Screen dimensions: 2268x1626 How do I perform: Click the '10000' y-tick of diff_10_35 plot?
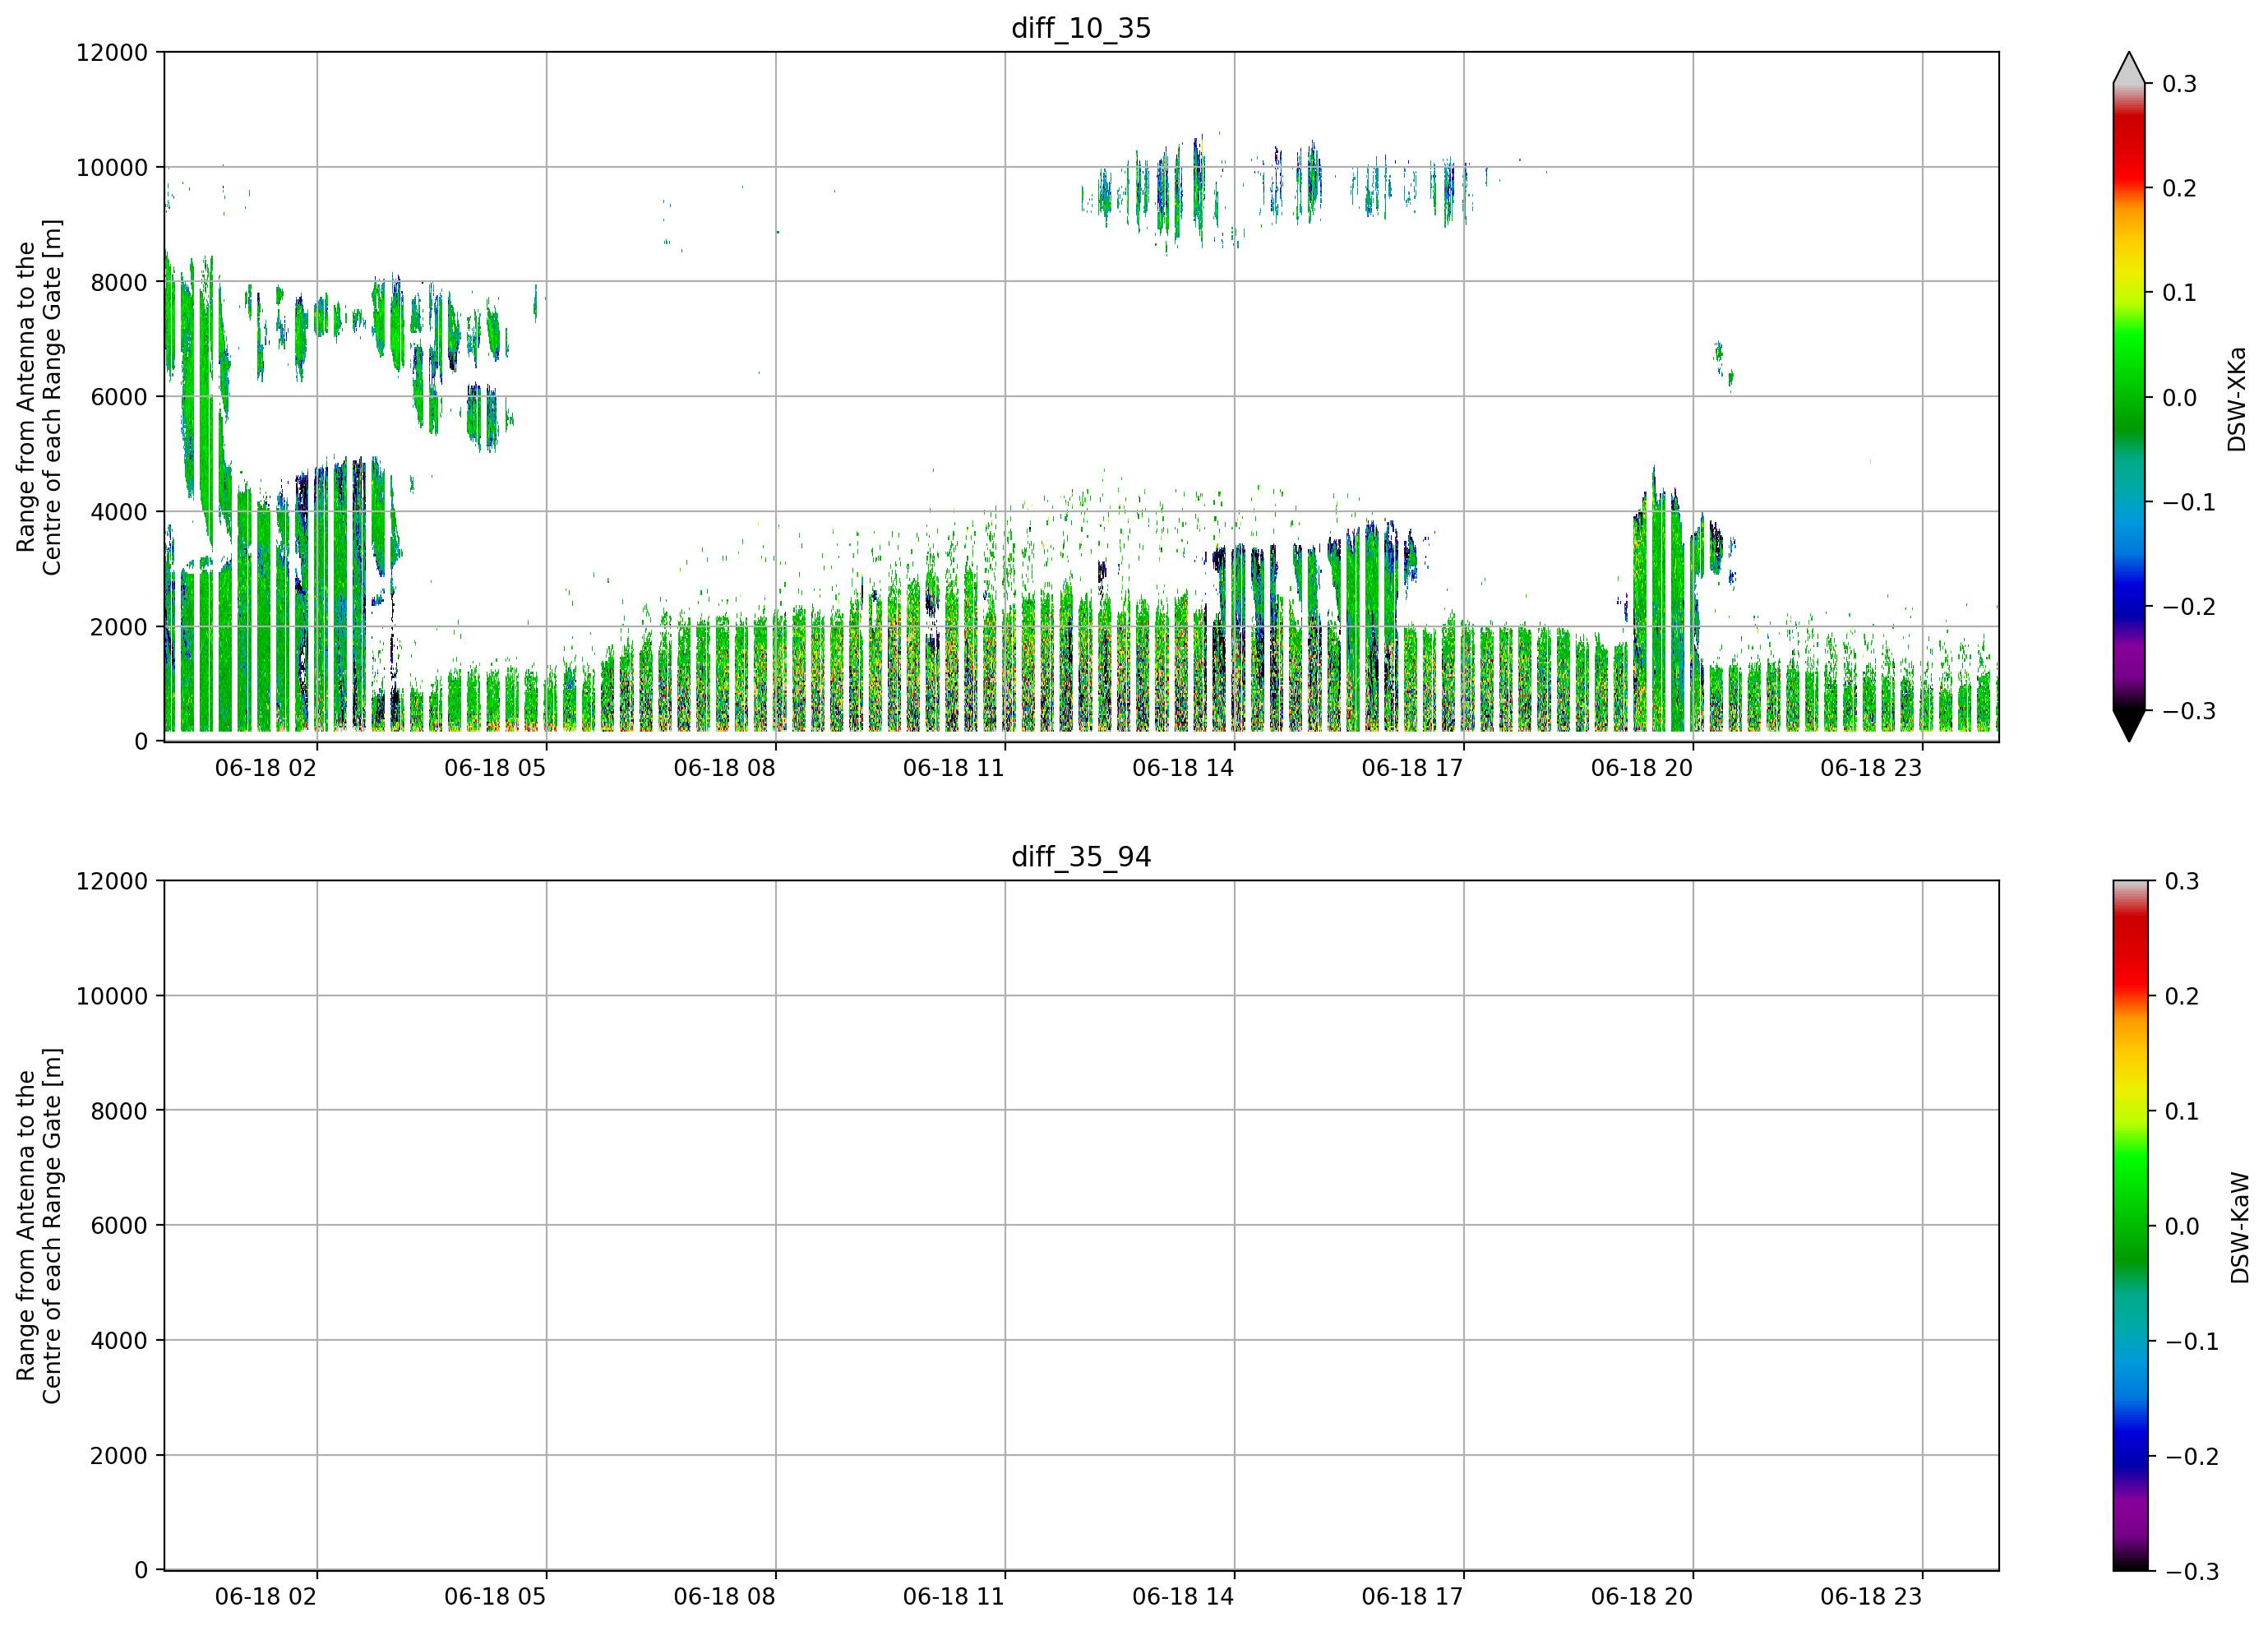(112, 168)
